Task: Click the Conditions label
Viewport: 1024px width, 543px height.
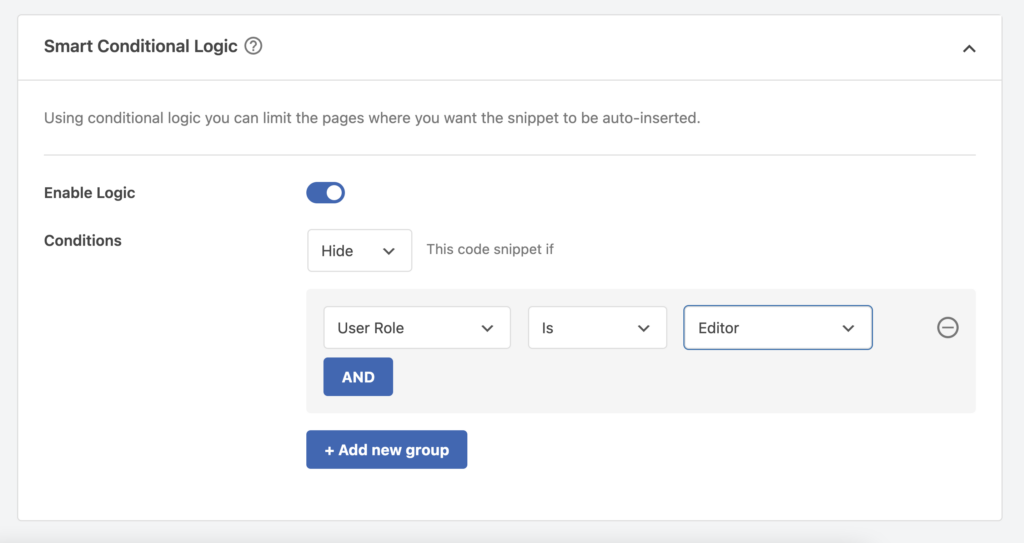Action: pyautogui.click(x=82, y=240)
